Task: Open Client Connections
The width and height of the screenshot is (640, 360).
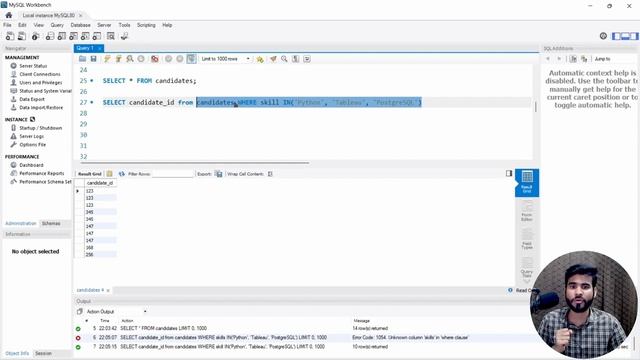Action: coord(40,74)
